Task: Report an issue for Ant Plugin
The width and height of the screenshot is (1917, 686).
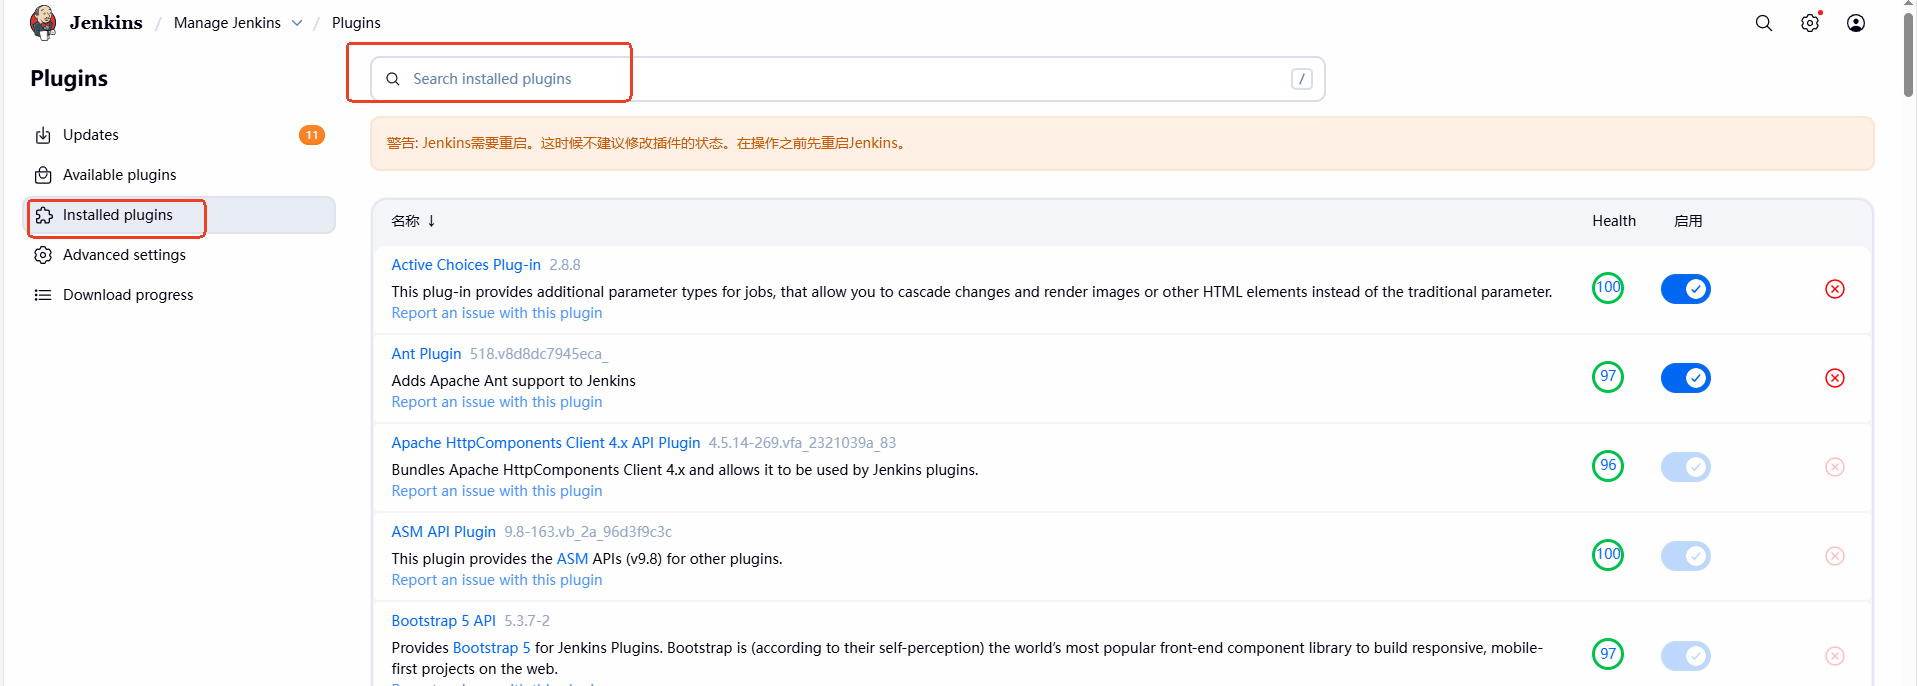Action: (x=497, y=402)
